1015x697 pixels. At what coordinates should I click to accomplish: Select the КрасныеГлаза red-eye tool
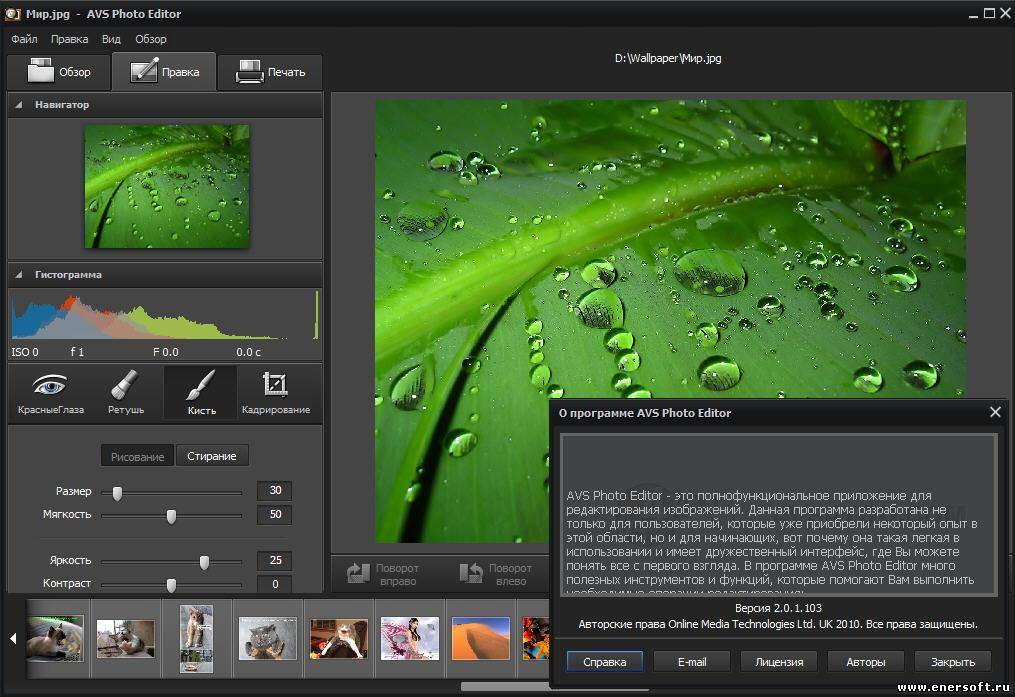click(x=50, y=392)
